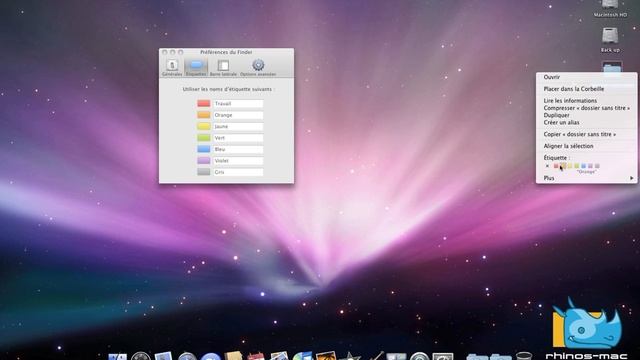Screen dimensions: 640x360
Task: Apply blue label in context menu
Action: tap(584, 166)
